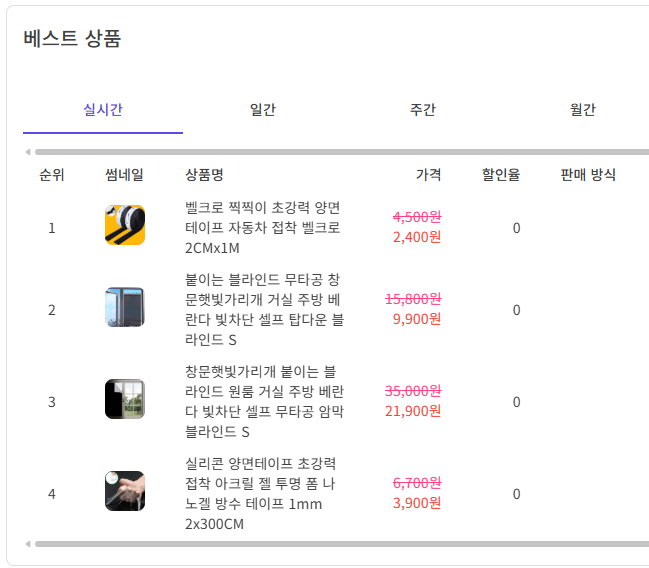The width and height of the screenshot is (649, 568).
Task: Click product name 창문햇빛가리개 붙이는 블라인드
Action: point(264,401)
